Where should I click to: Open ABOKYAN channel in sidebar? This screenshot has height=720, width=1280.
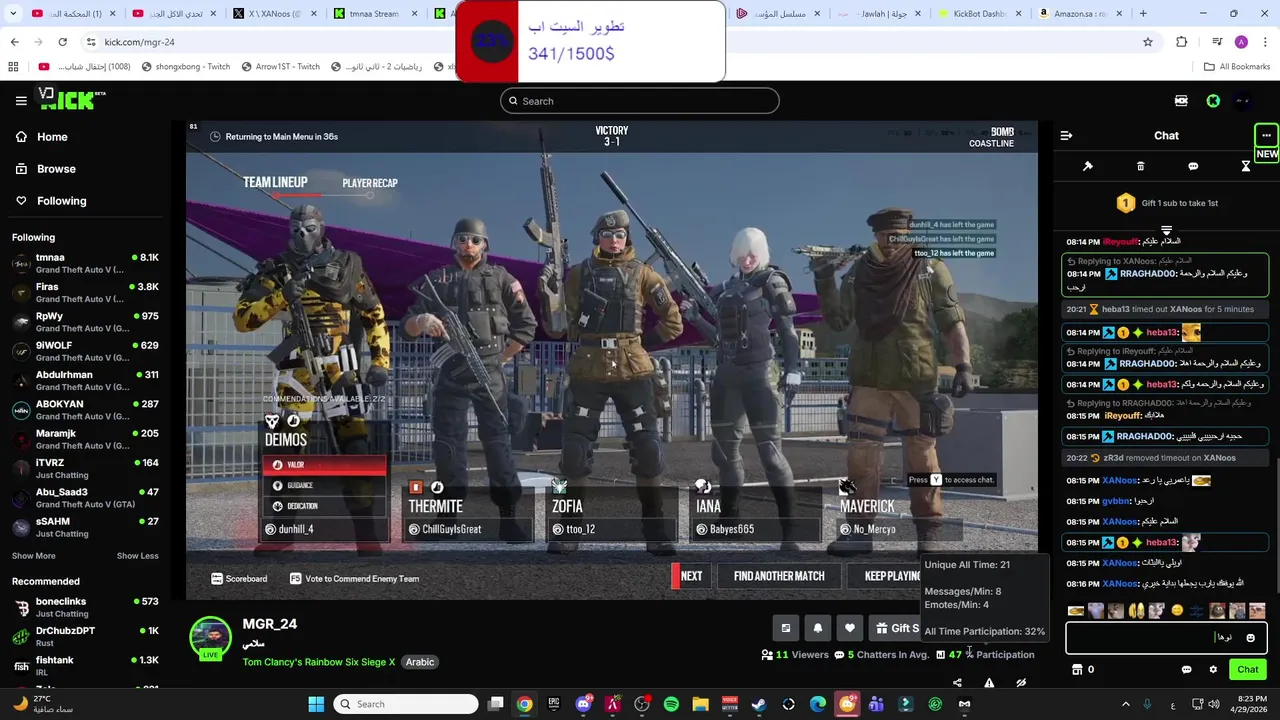coord(85,410)
